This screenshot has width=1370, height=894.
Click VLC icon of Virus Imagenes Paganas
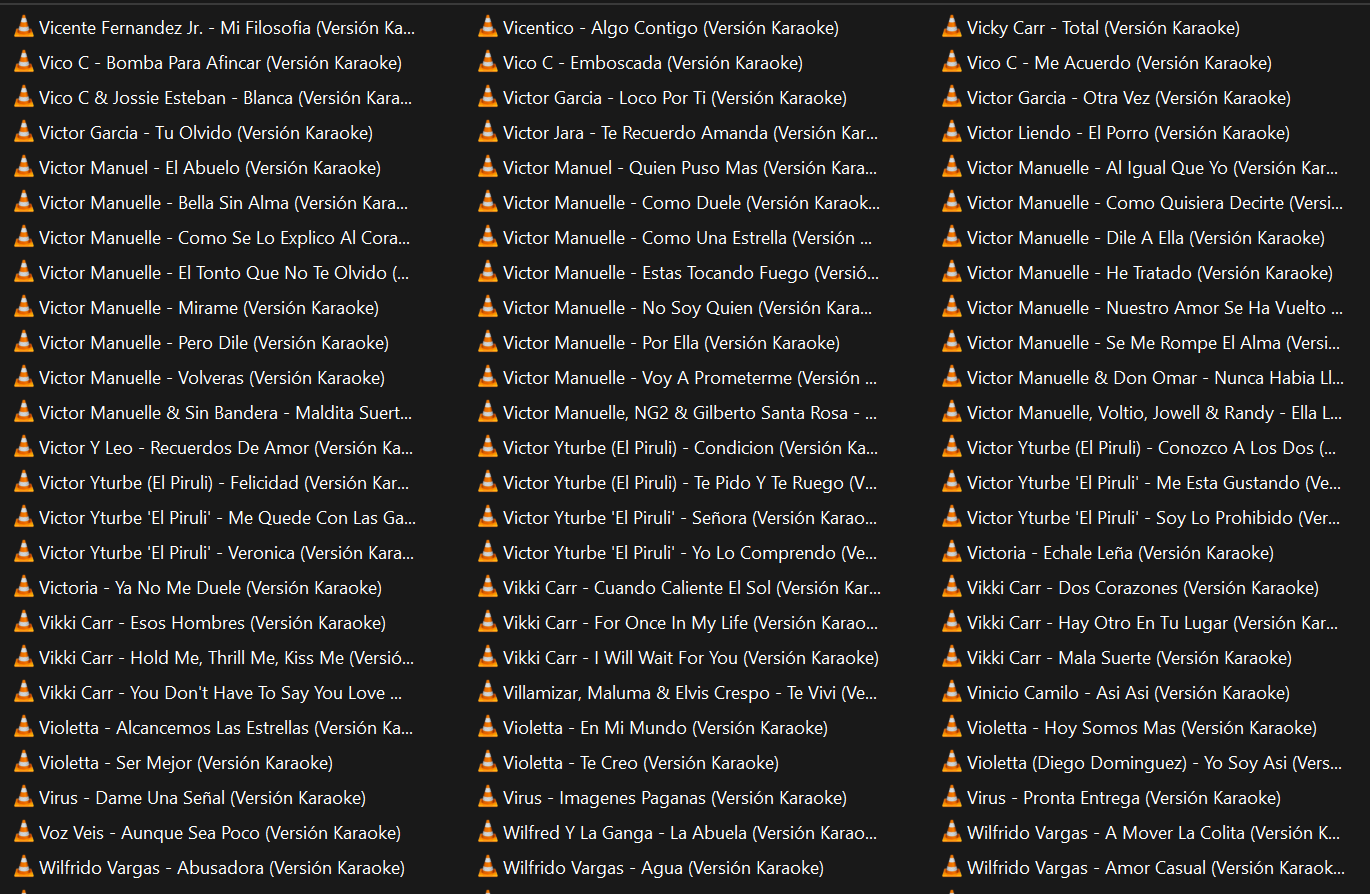point(488,797)
